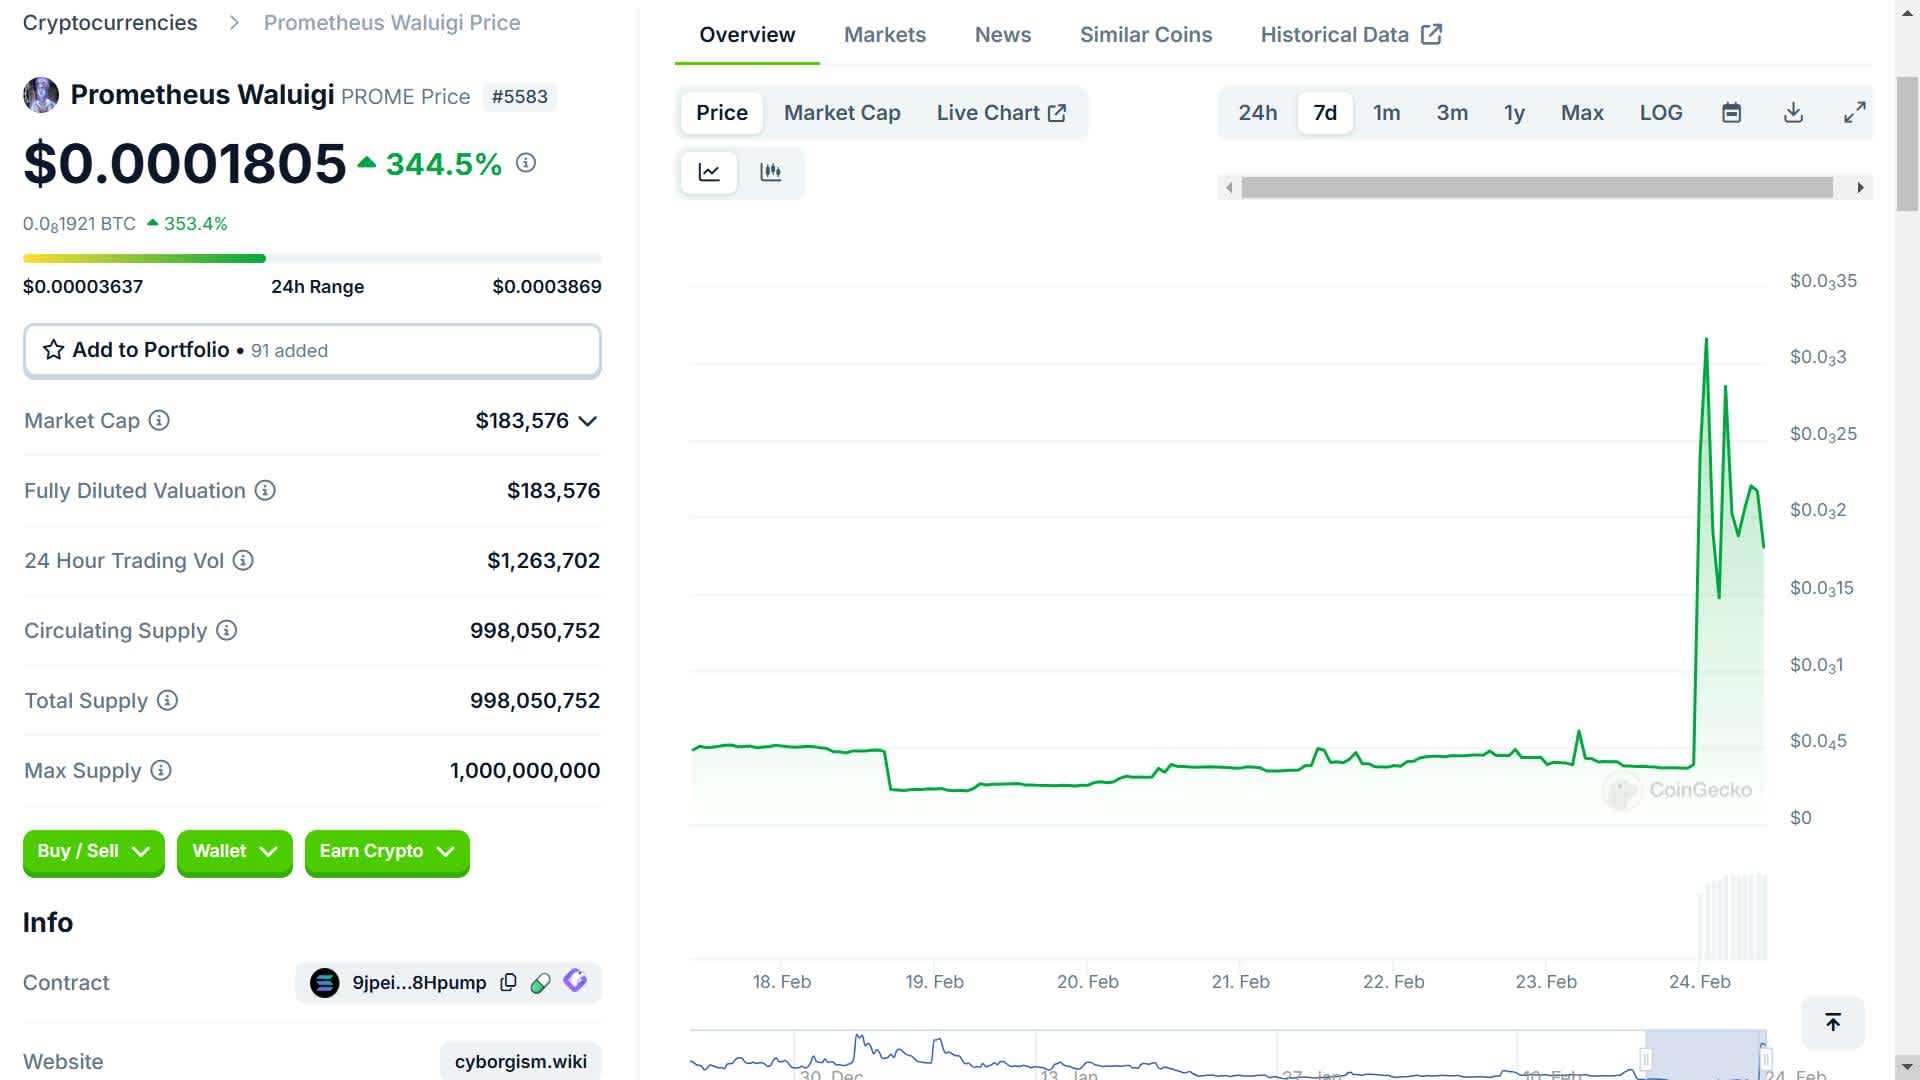1920x1080 pixels.
Task: Click the $0.0003869 24h high value
Action: 547,287
